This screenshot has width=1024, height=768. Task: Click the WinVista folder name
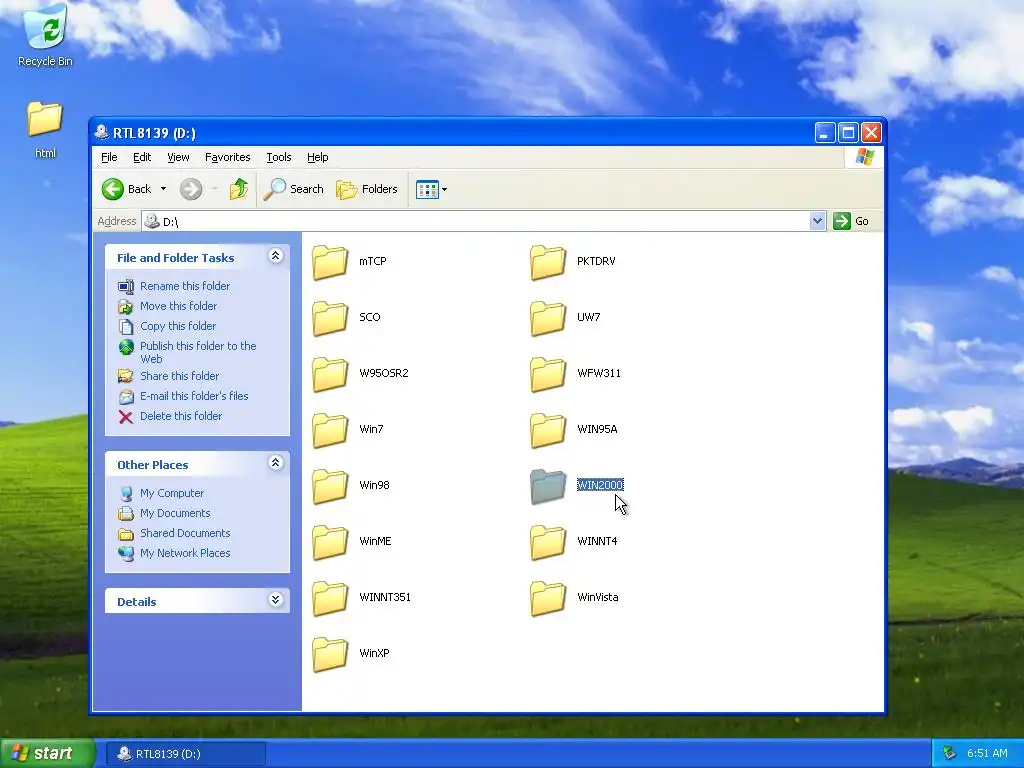(598, 597)
